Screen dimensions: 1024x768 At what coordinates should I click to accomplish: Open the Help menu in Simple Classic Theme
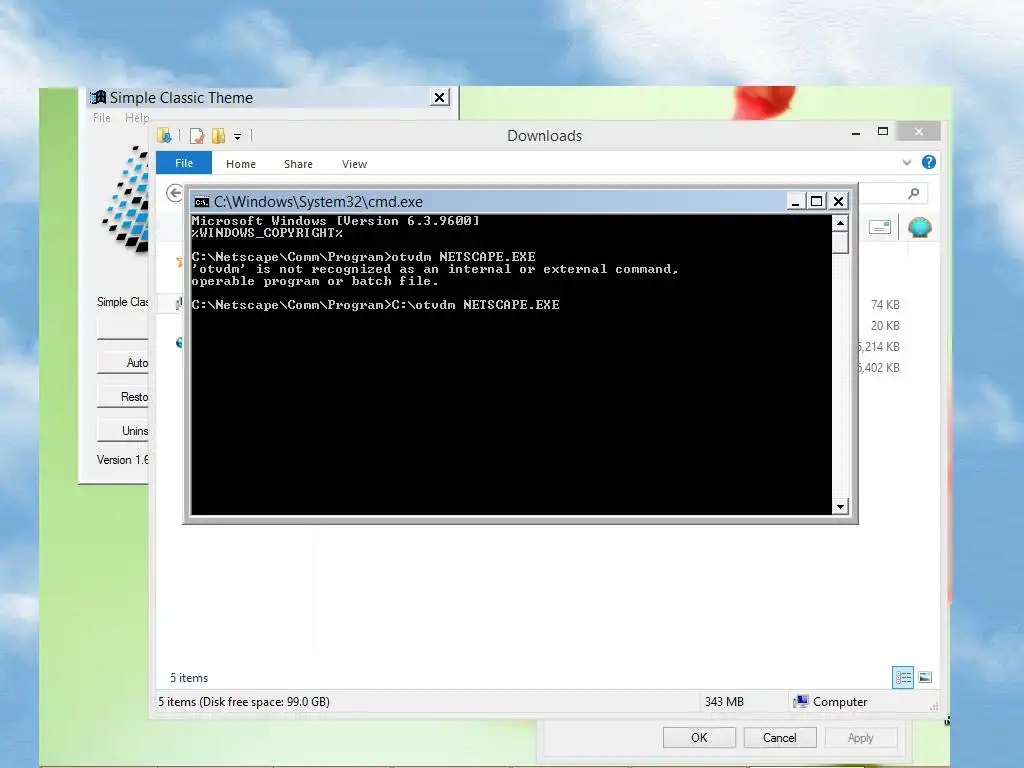(x=136, y=118)
